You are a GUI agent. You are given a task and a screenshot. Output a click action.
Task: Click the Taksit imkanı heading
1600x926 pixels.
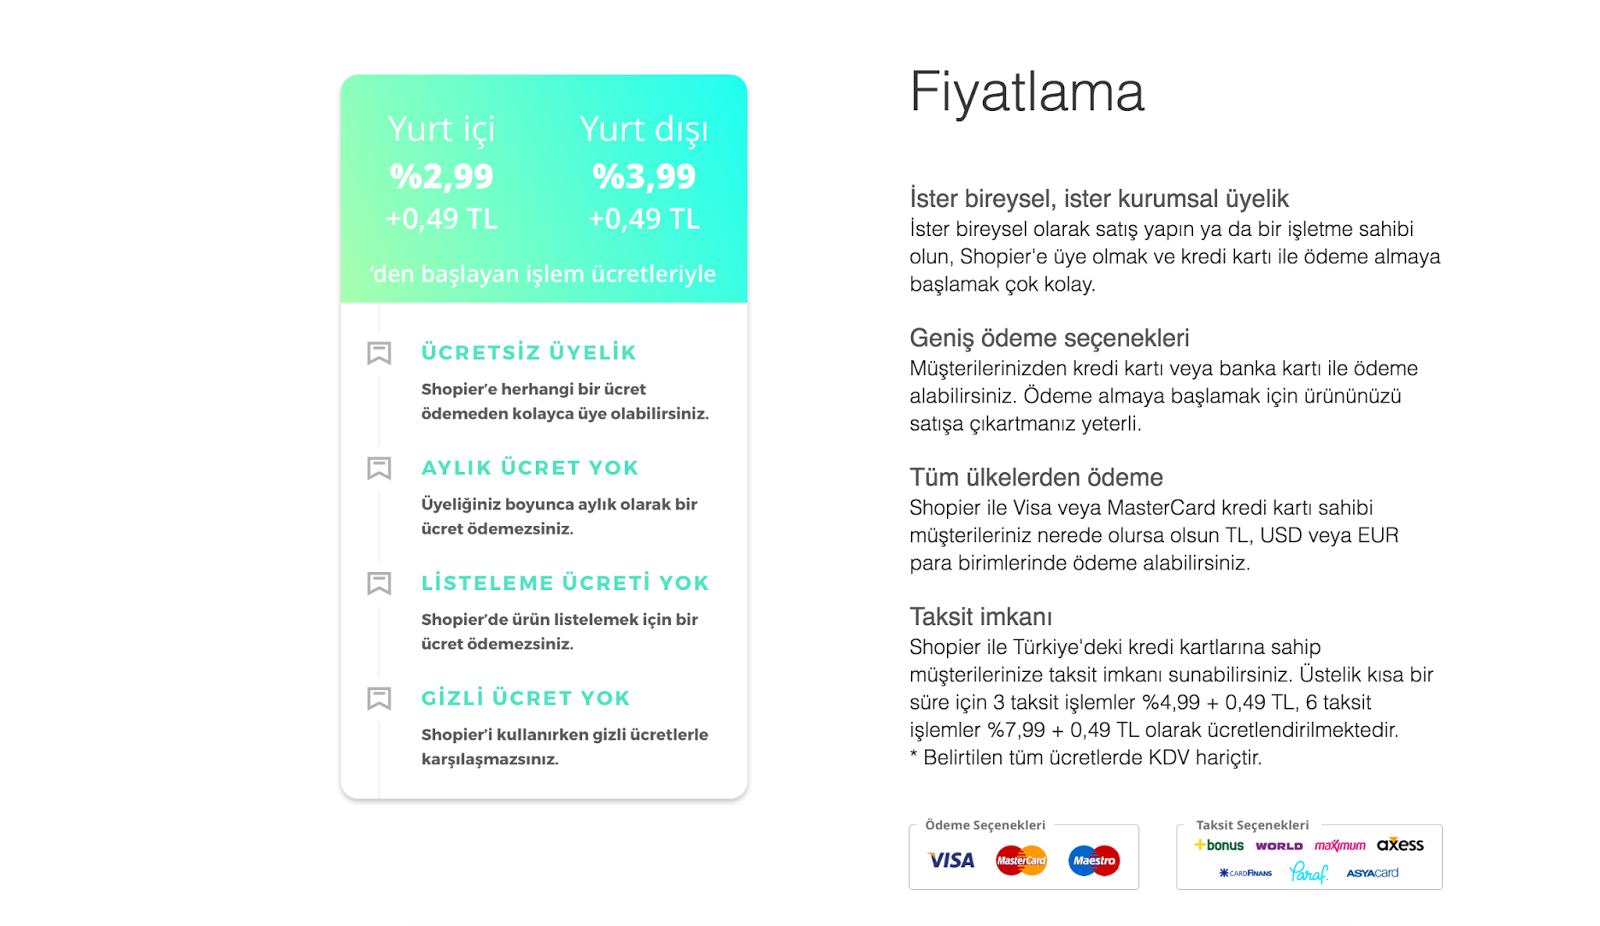[981, 617]
